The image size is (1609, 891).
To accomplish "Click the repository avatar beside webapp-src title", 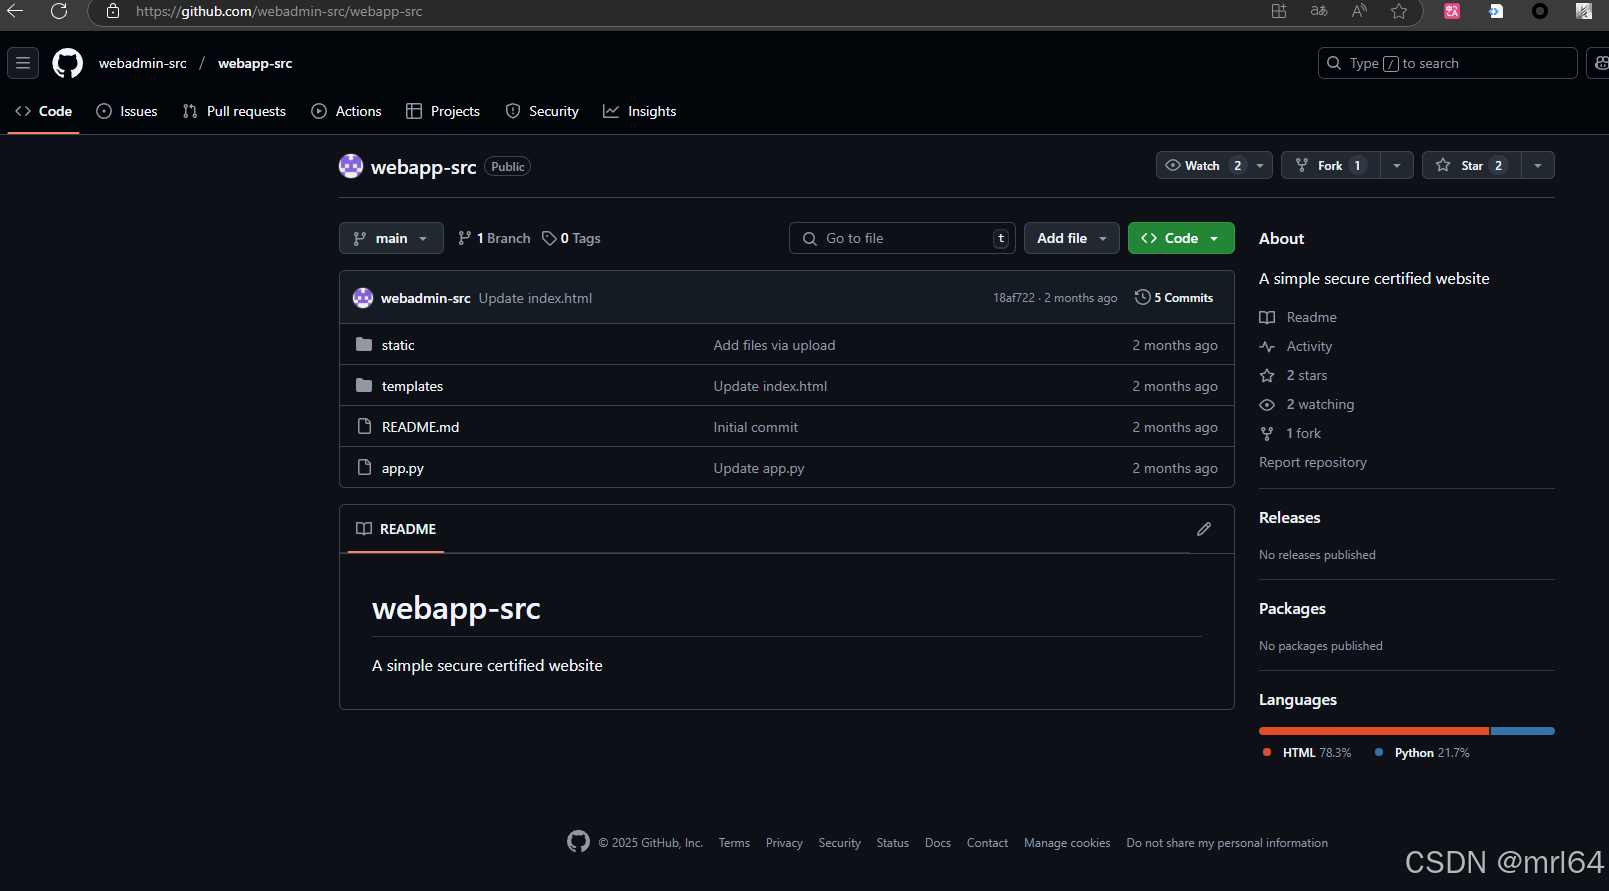I will tap(351, 166).
